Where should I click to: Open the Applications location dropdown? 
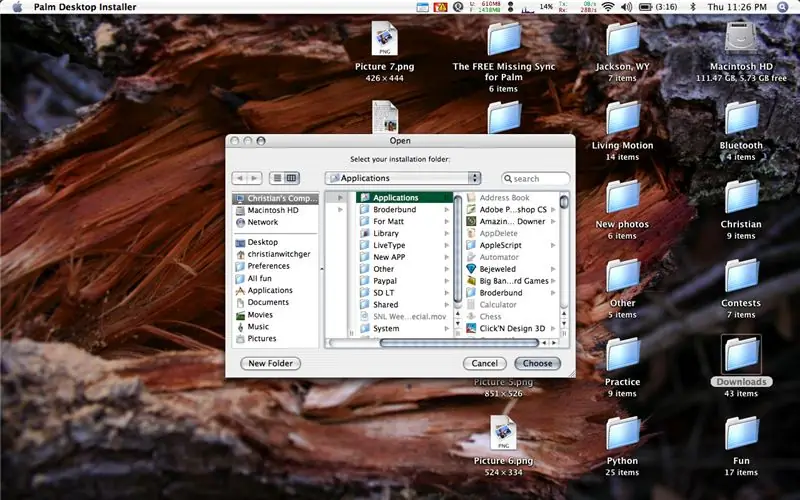point(403,178)
